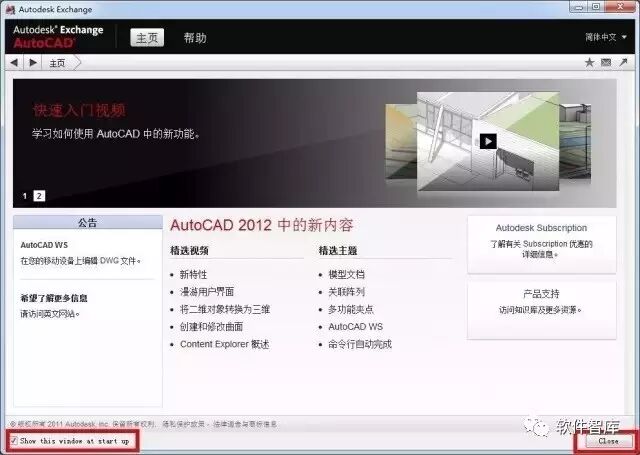640x455 pixels.
Task: Click the window close button in title bar
Action: coord(620,6)
